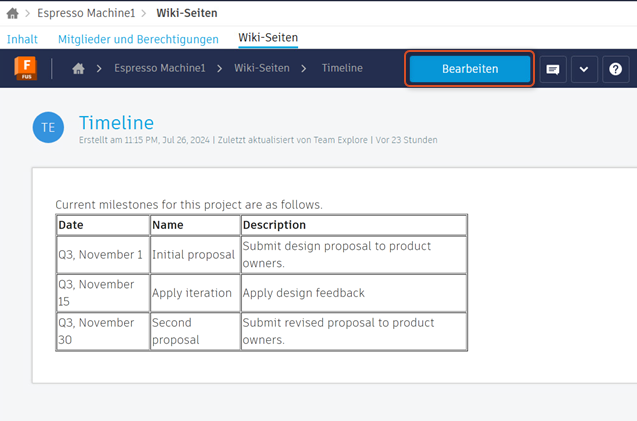Click the Date column header cell
The image size is (637, 421).
[103, 225]
